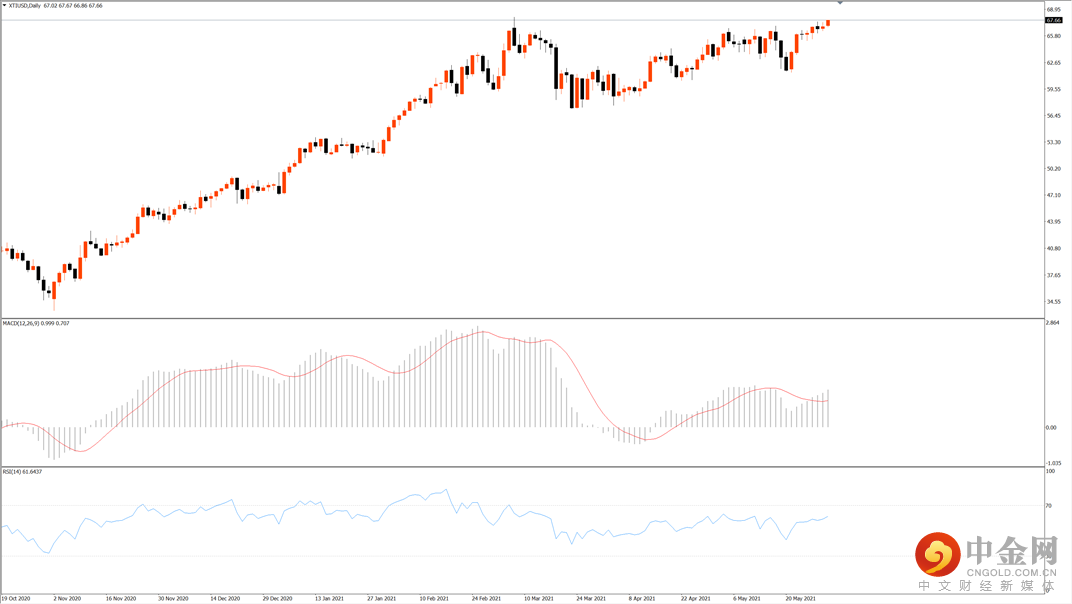Click the 62.65 price axis label

click(x=1054, y=62)
